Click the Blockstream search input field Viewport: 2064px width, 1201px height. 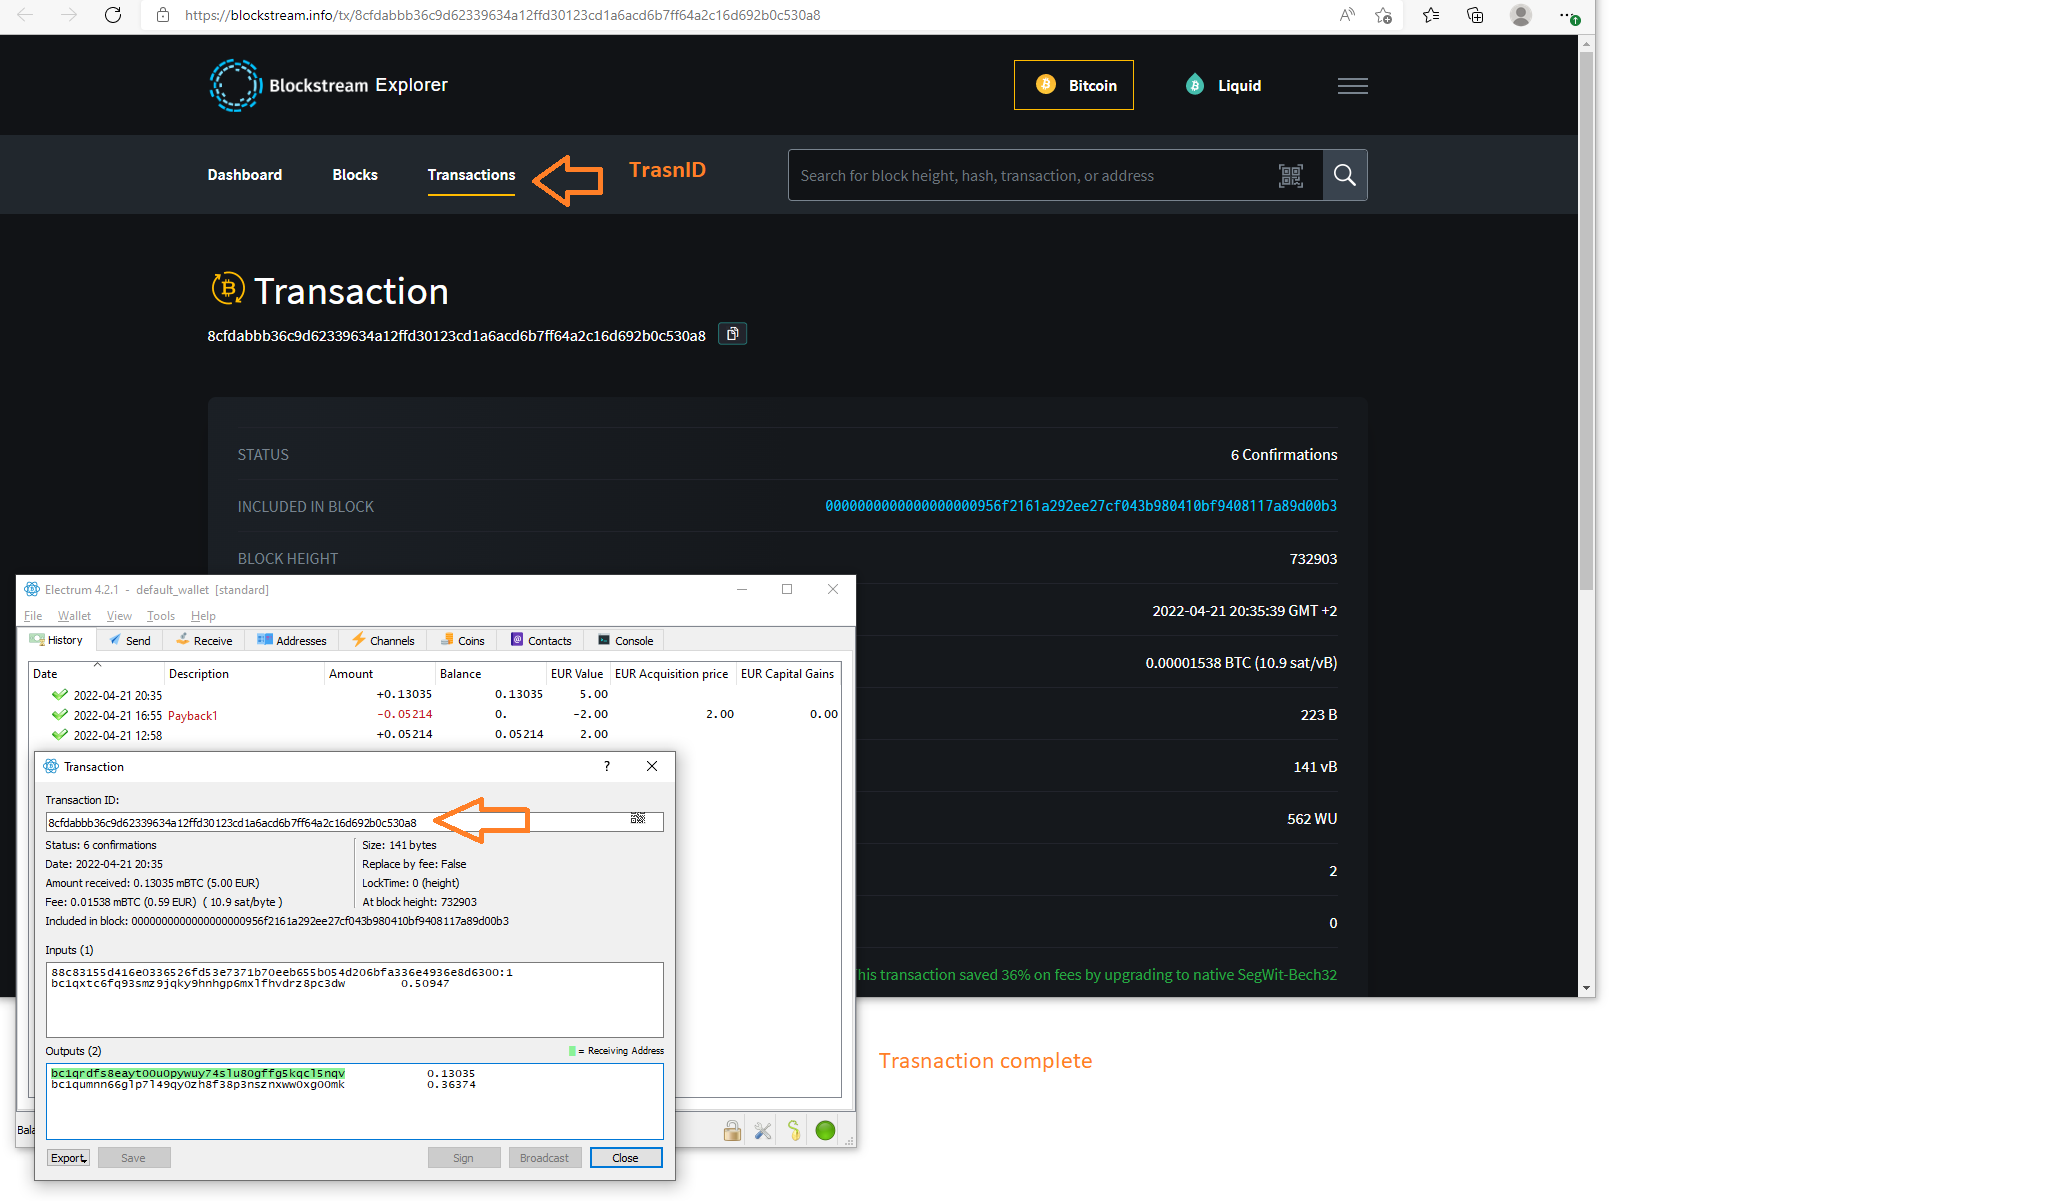pos(1030,176)
